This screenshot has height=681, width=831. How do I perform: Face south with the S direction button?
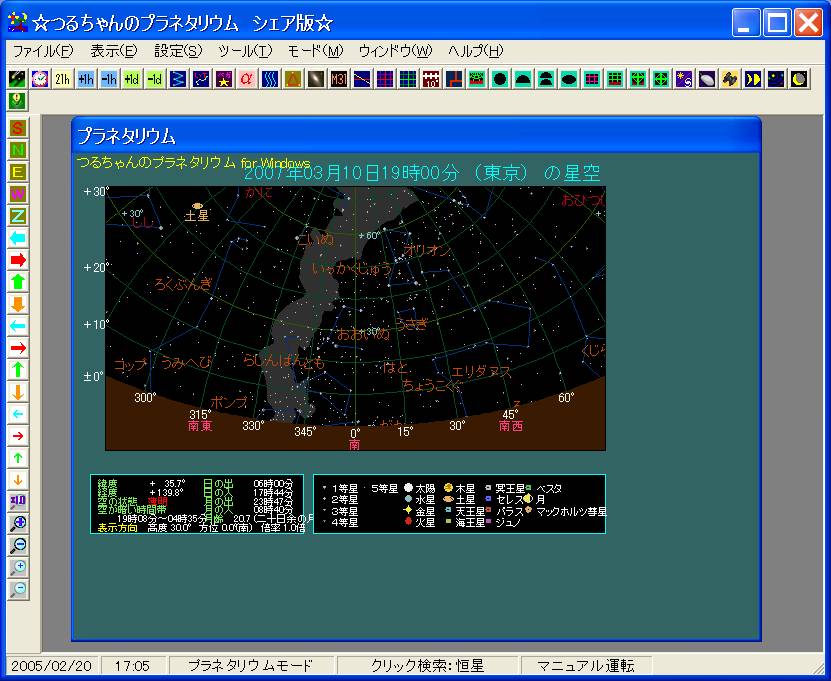pyautogui.click(x=18, y=128)
